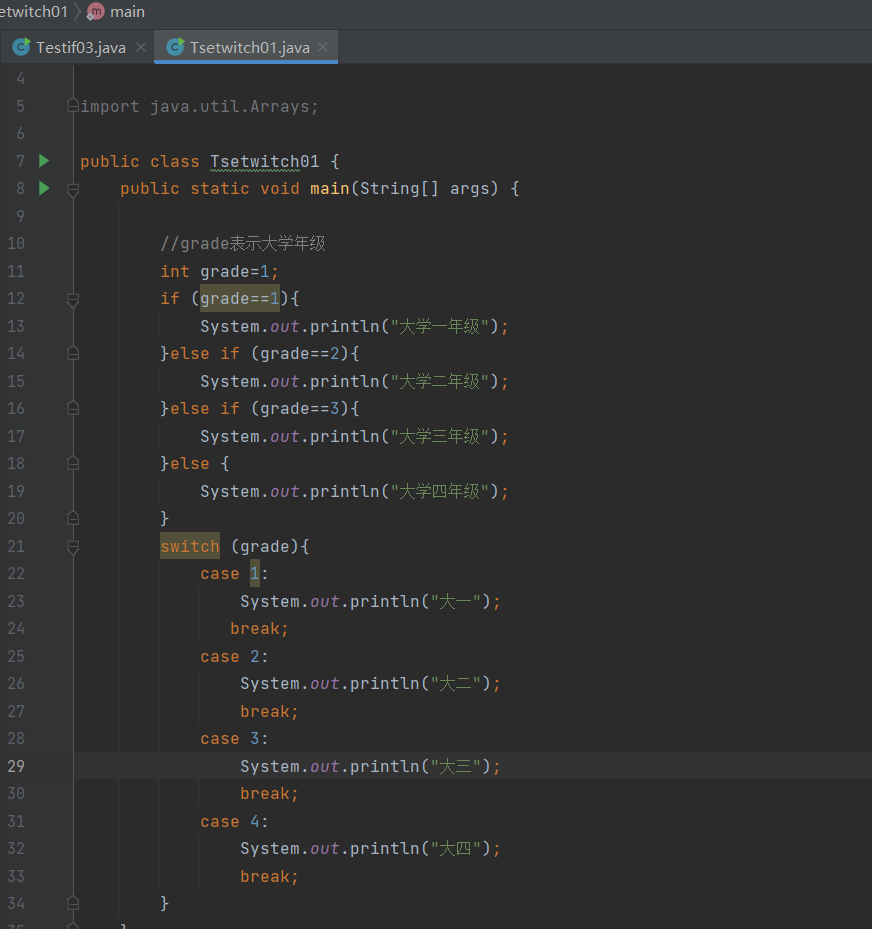The height and width of the screenshot is (929, 872).
Task: Click the void keyword in main signature
Action: coord(280,188)
